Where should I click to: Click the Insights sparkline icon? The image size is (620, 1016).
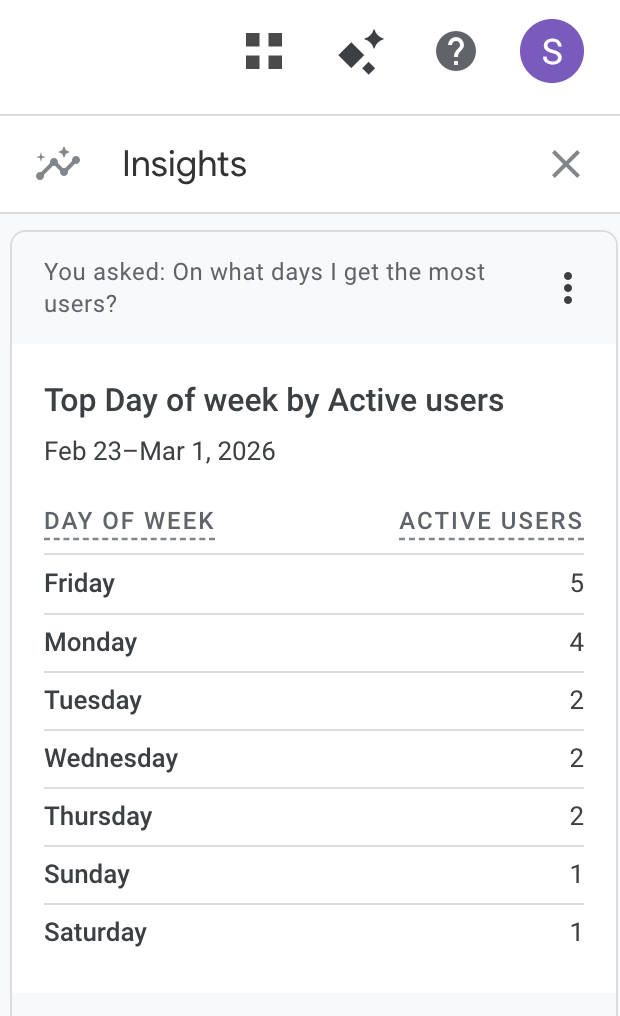click(x=58, y=164)
